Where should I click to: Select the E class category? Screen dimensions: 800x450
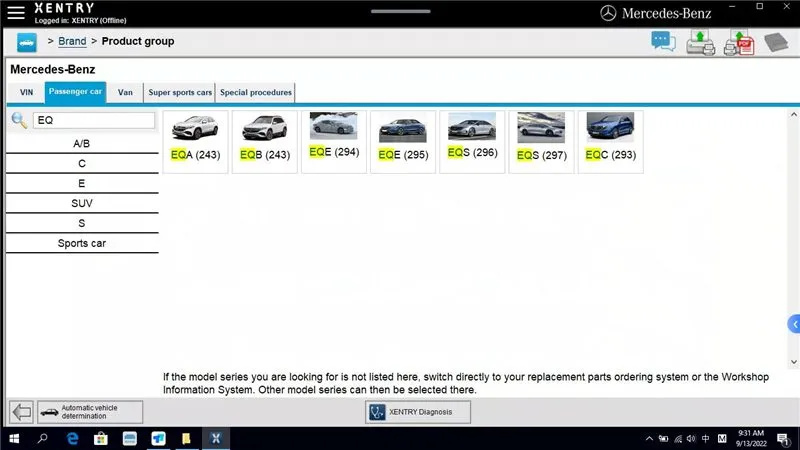[x=82, y=184]
